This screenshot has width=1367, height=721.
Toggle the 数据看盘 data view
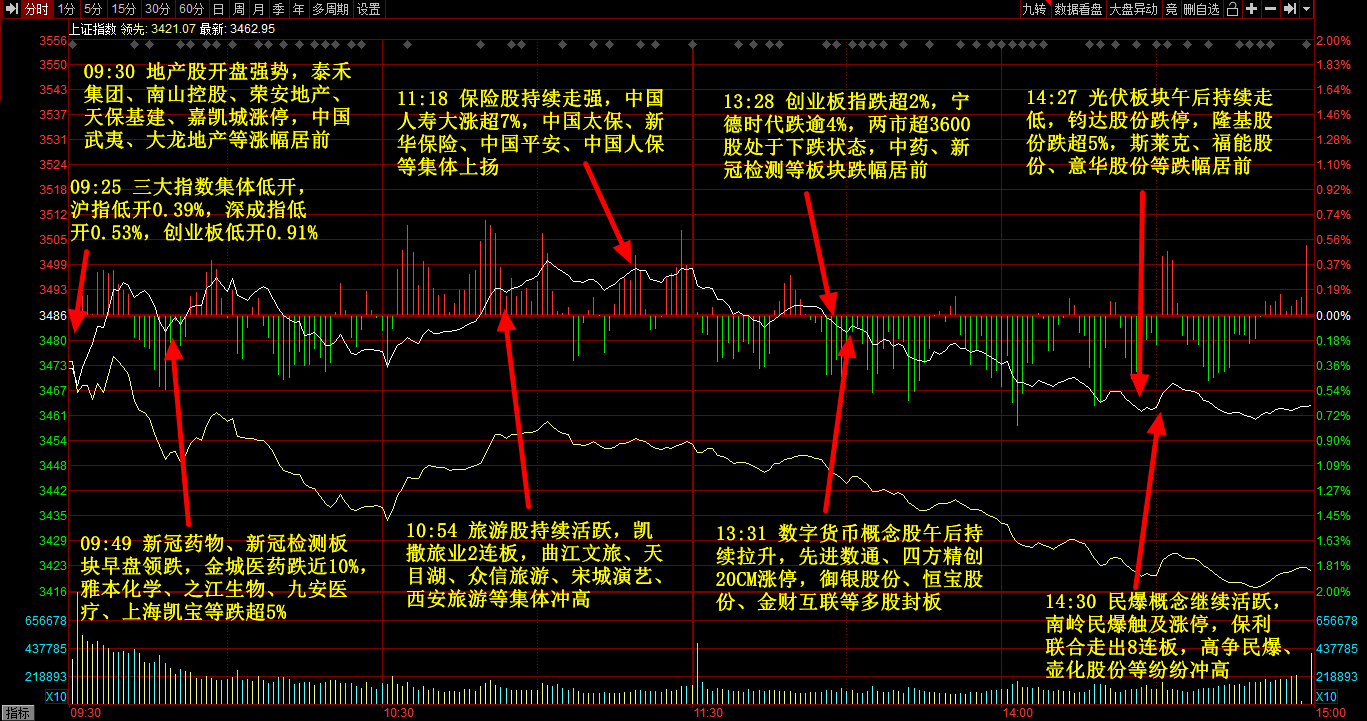[x=1078, y=9]
